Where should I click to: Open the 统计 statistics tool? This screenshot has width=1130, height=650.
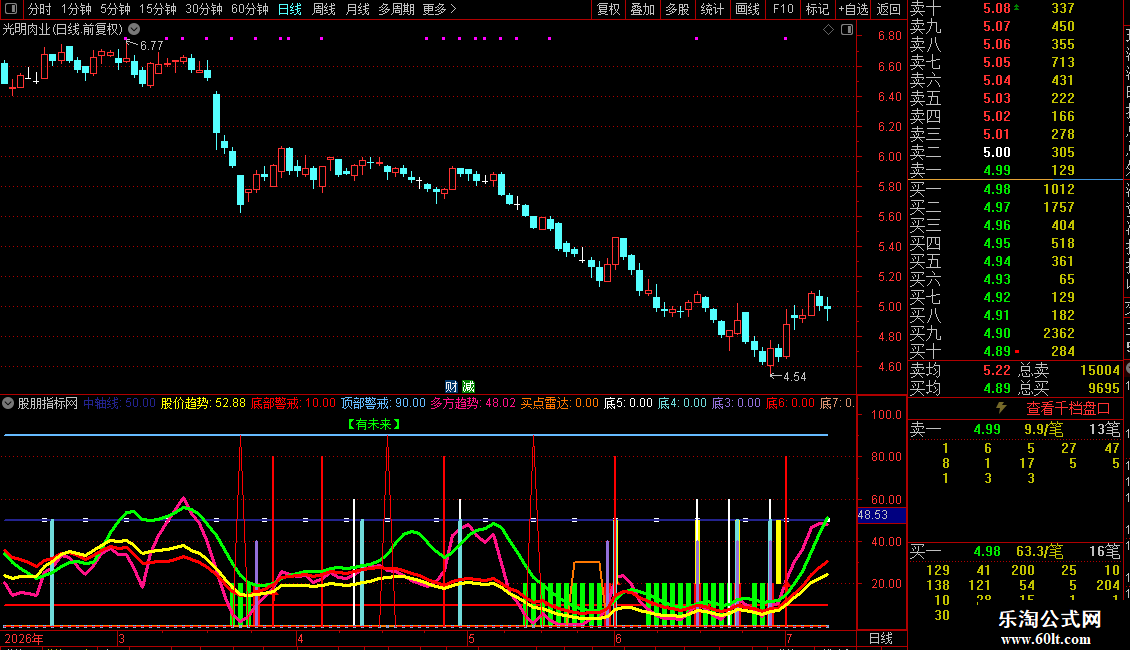[x=712, y=9]
